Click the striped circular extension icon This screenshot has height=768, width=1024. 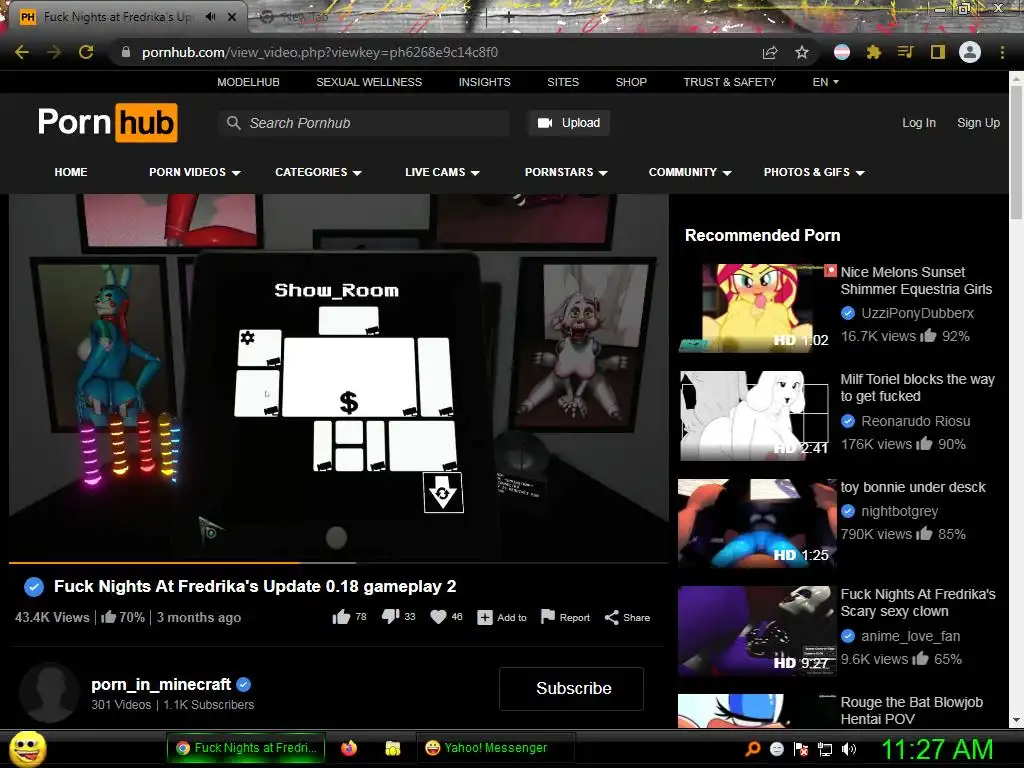[842, 52]
